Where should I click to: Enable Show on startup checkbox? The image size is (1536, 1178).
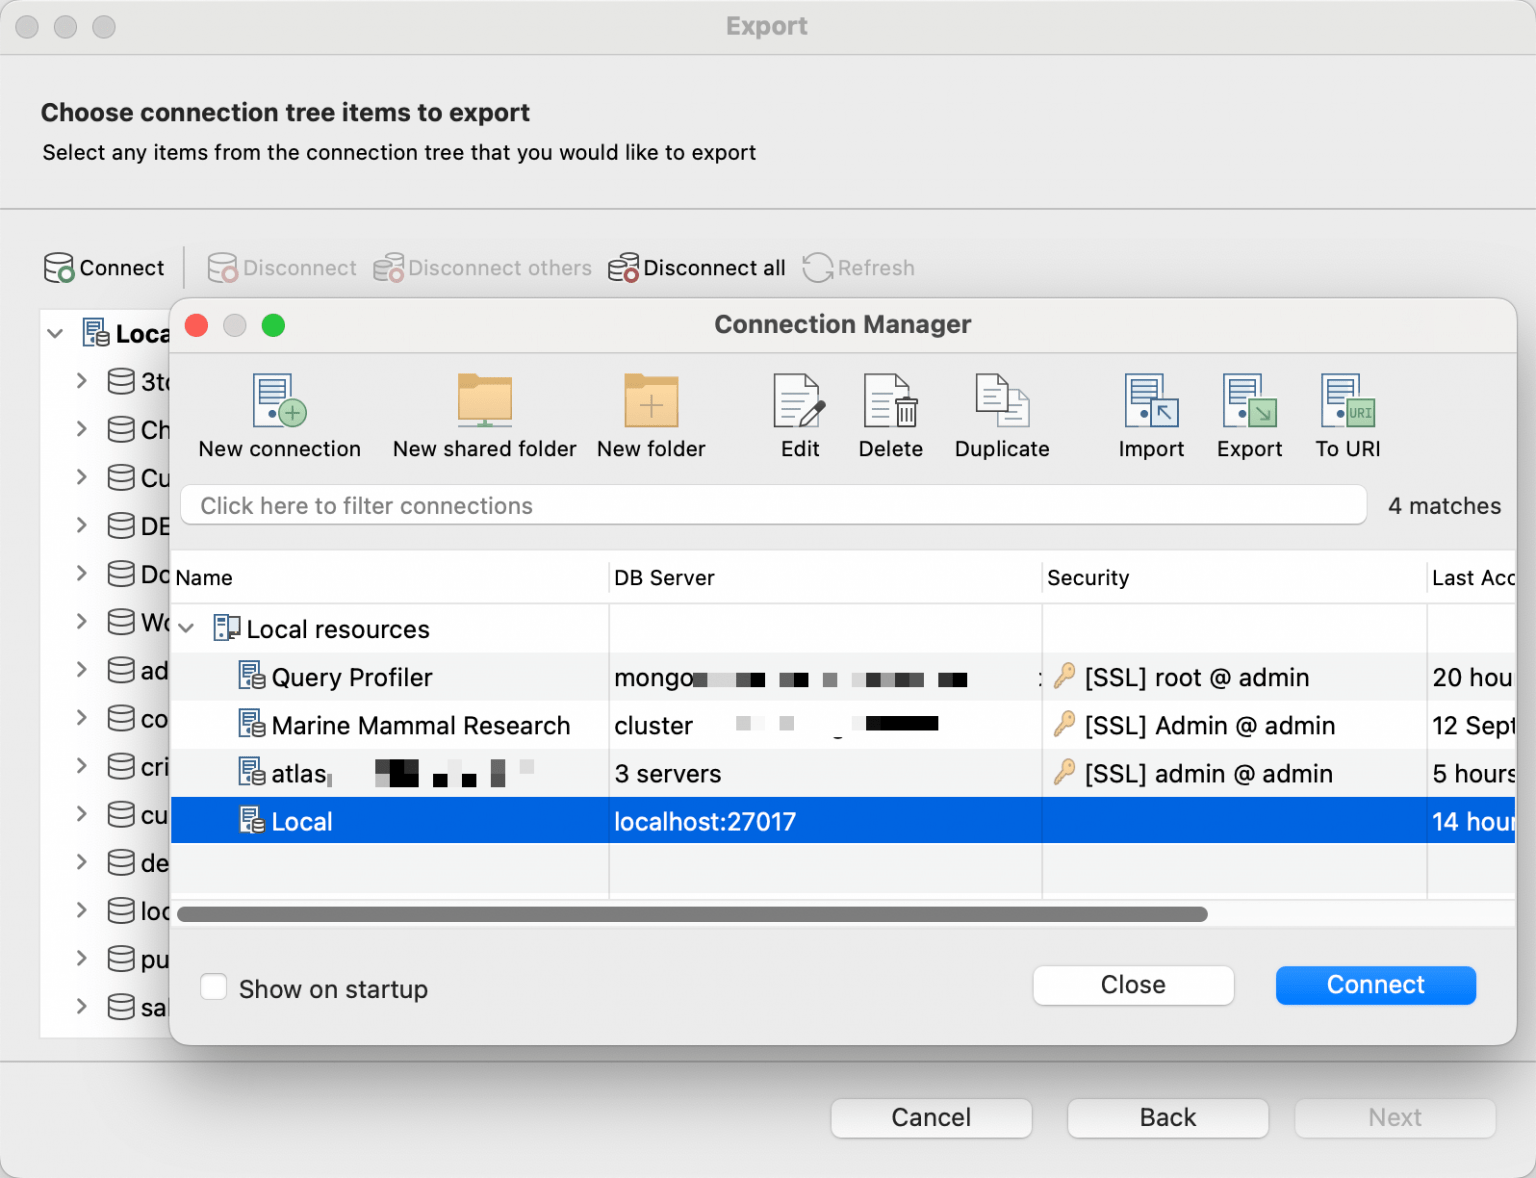(x=214, y=988)
